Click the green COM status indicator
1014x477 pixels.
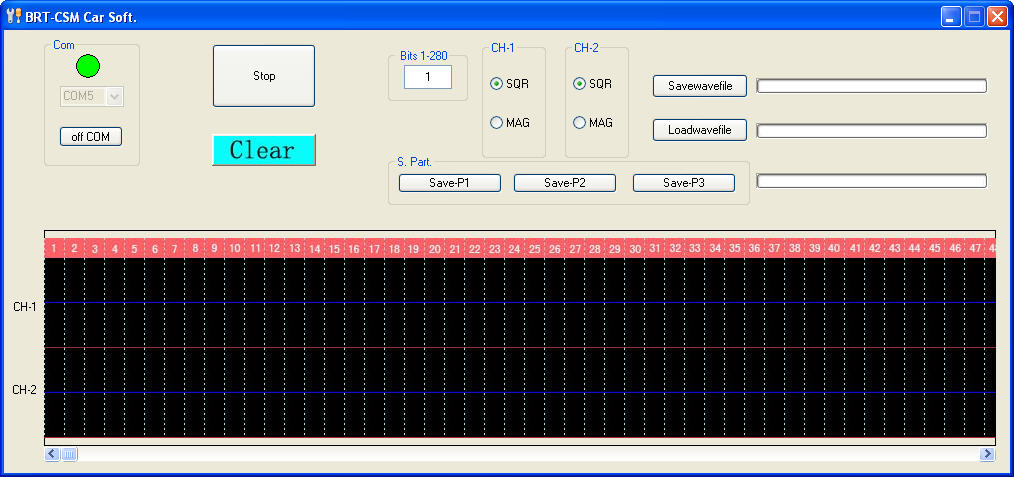coord(88,66)
